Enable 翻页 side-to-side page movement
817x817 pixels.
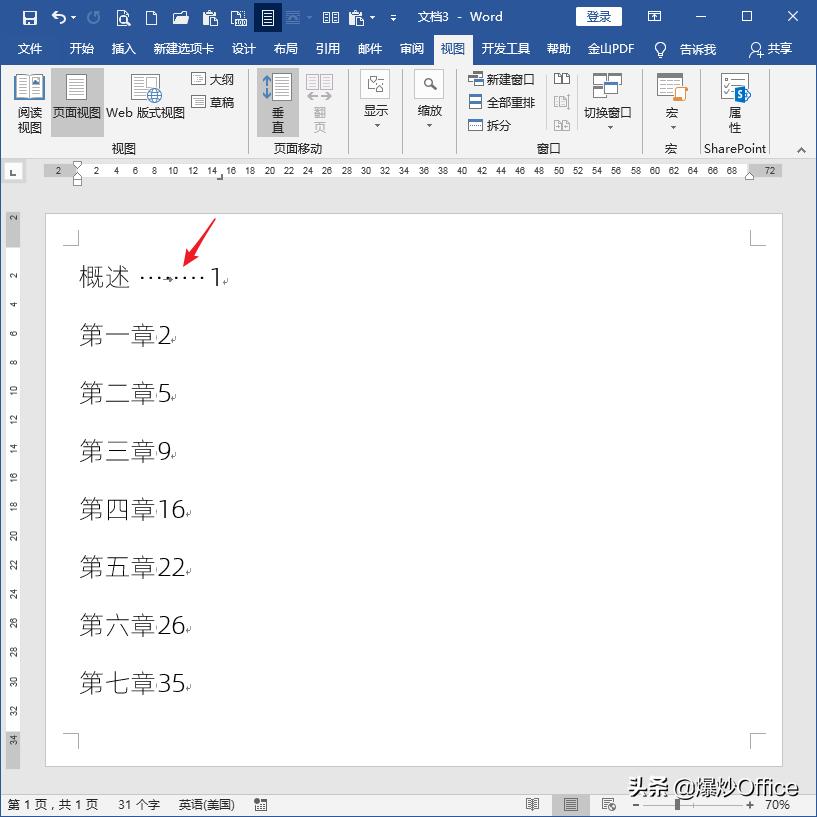[x=320, y=101]
